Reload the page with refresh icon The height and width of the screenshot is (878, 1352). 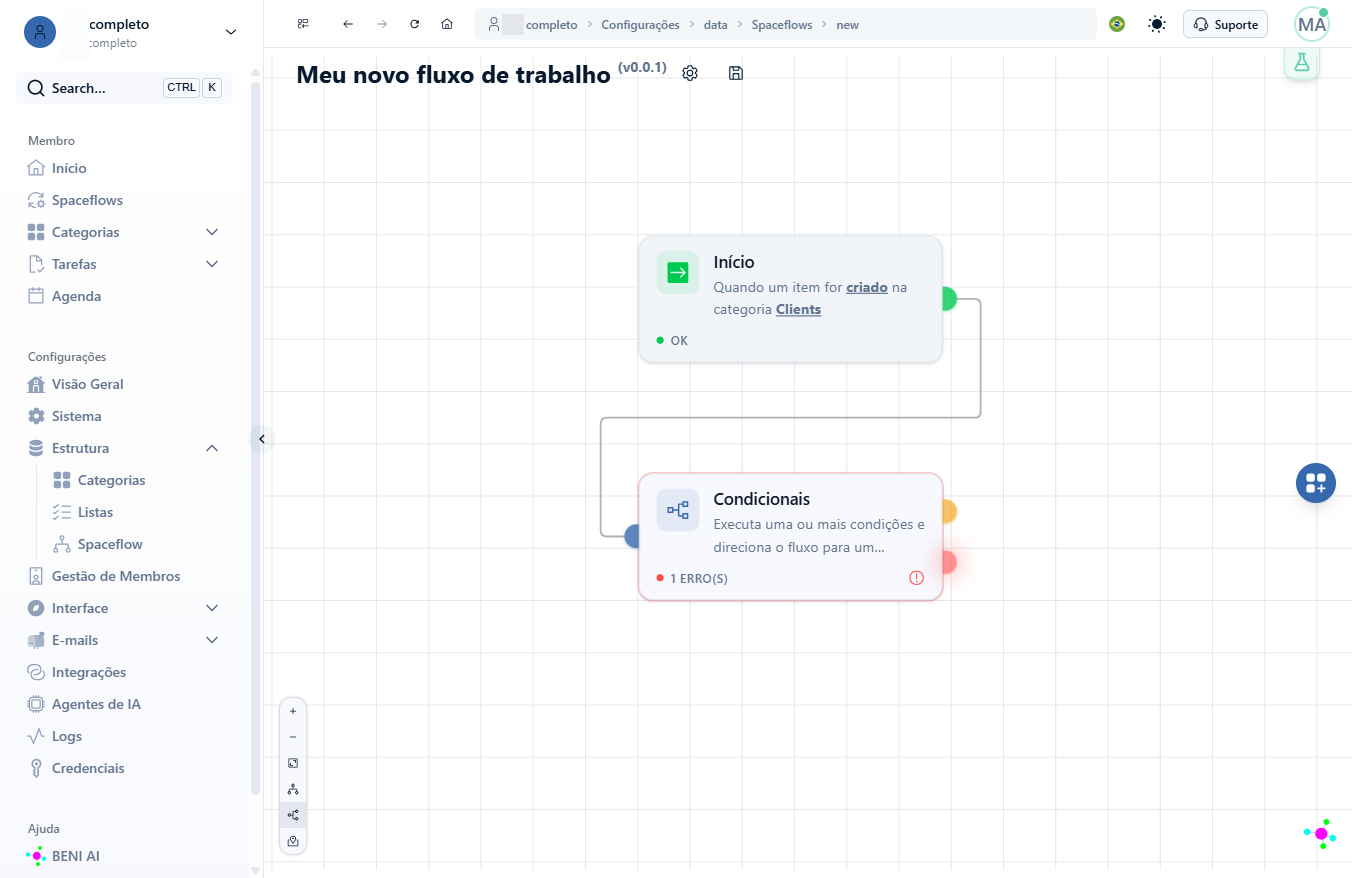point(414,24)
